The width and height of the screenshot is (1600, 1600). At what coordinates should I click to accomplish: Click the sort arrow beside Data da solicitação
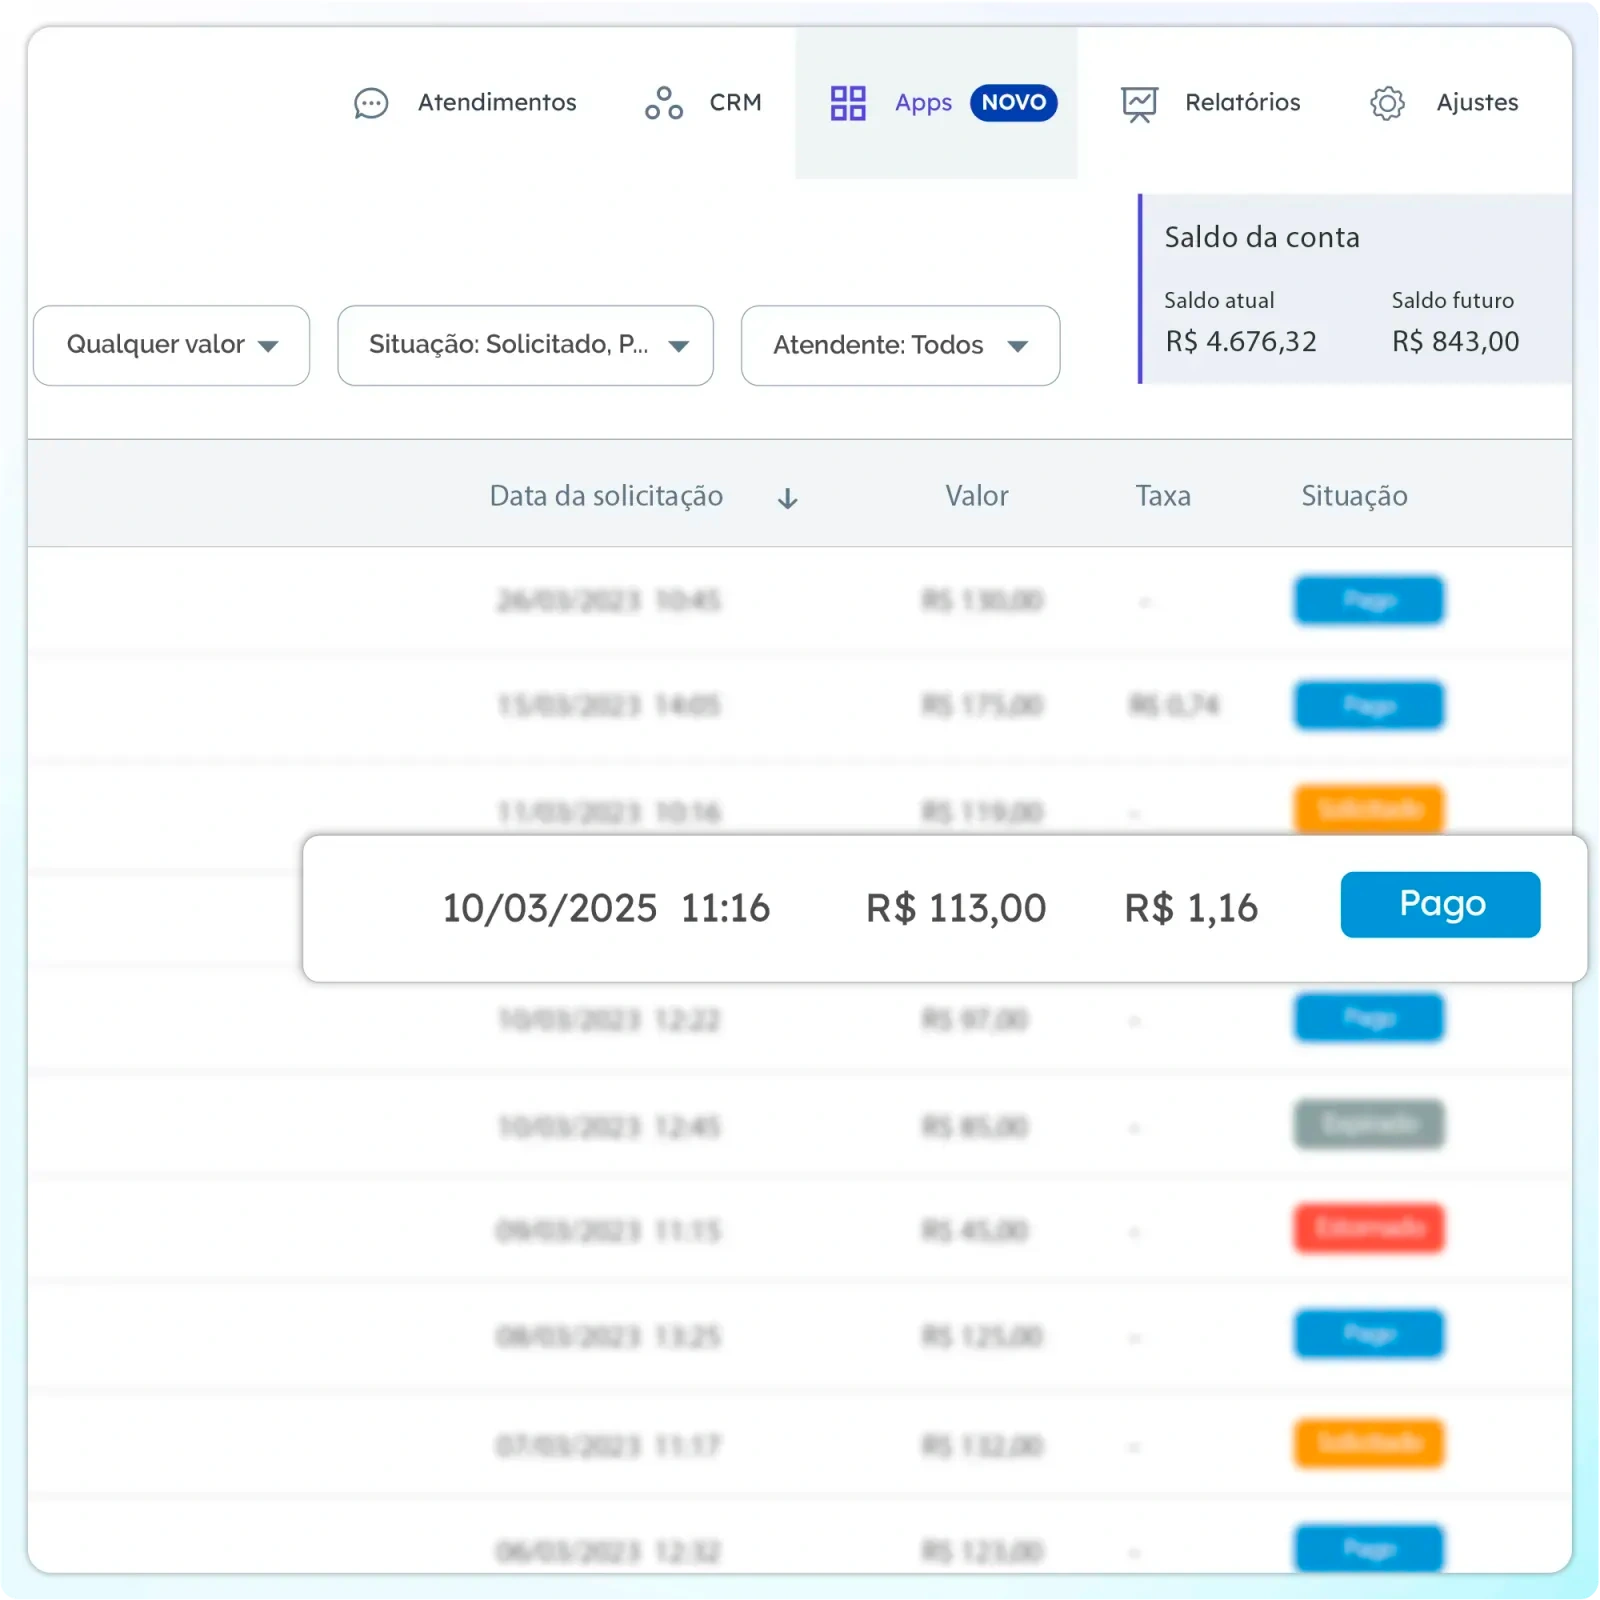click(788, 498)
